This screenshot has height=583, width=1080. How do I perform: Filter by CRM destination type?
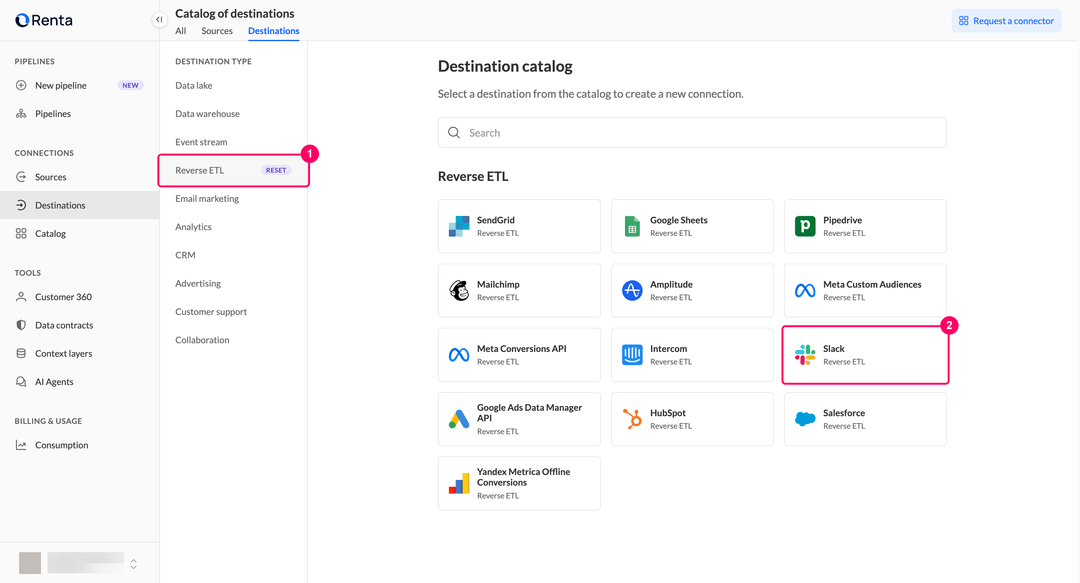[185, 255]
